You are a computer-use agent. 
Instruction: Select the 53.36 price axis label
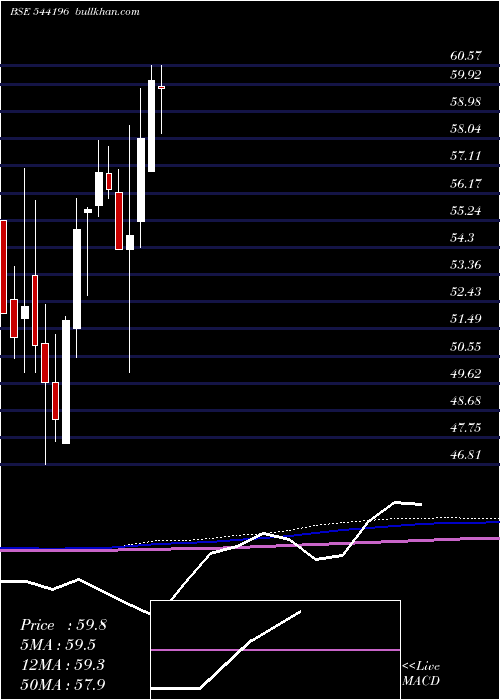pos(466,265)
